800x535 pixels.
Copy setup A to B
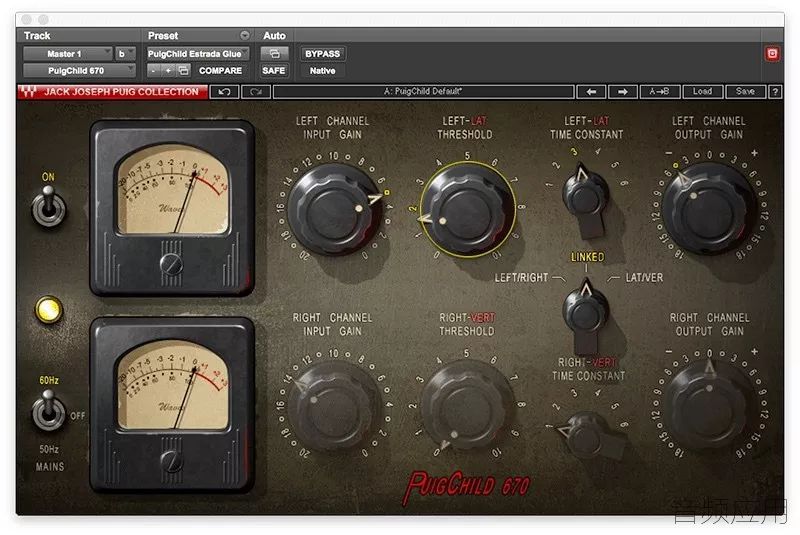(x=659, y=92)
